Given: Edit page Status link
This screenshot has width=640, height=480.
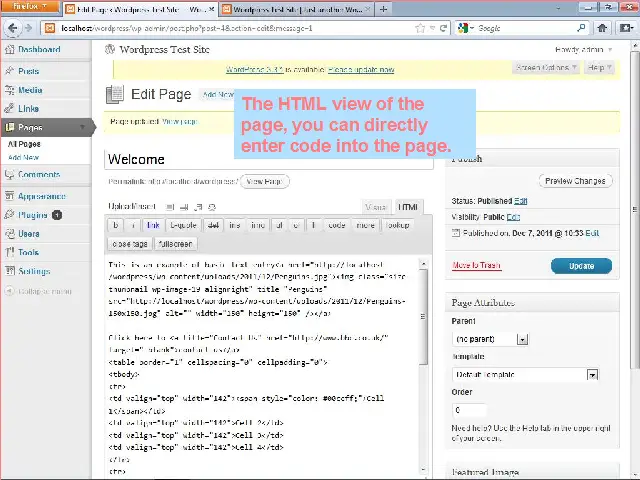Looking at the screenshot, I should coord(520,201).
